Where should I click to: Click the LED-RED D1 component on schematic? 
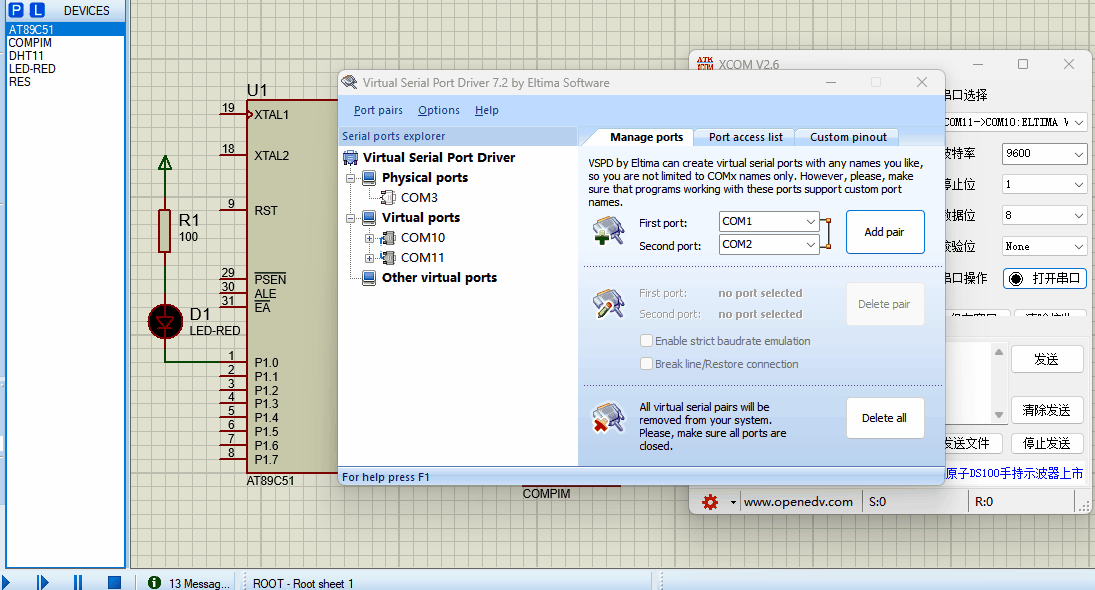click(x=166, y=322)
